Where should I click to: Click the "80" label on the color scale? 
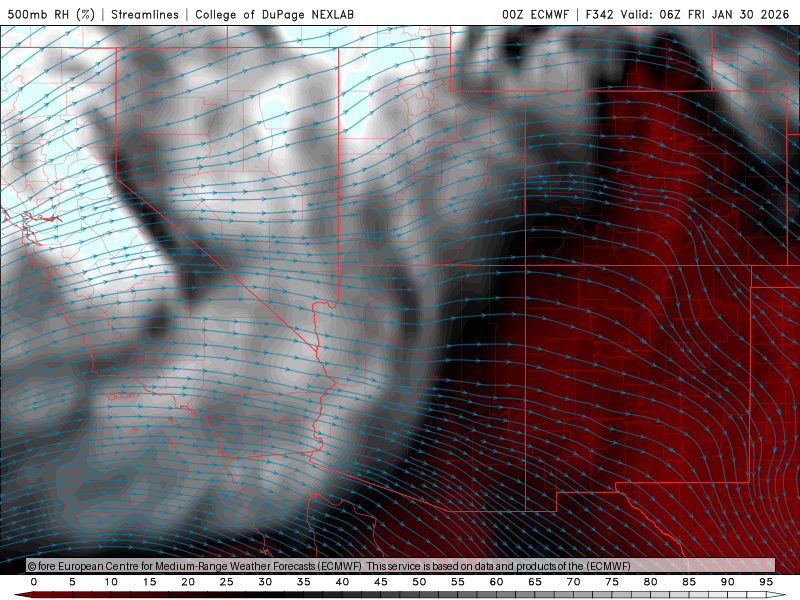[x=650, y=582]
